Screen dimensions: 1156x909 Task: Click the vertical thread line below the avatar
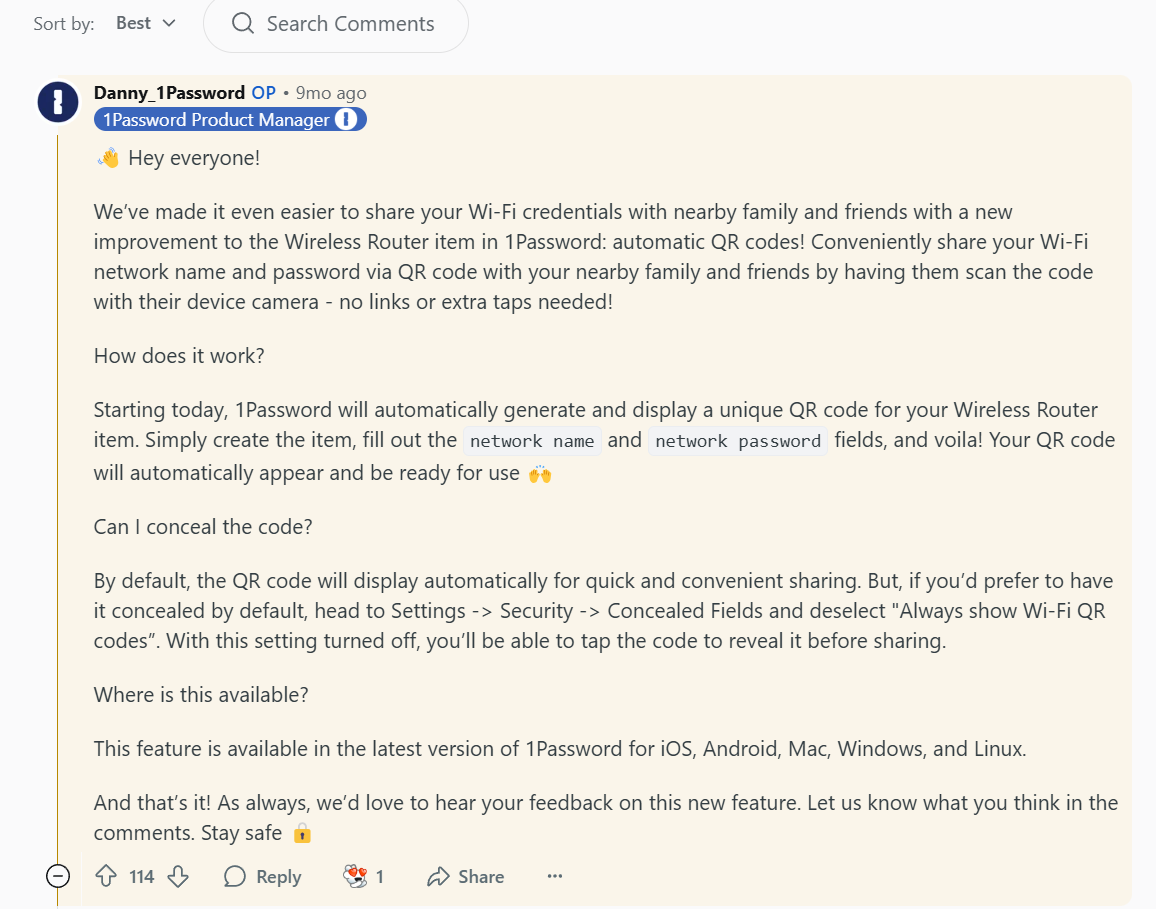58,500
